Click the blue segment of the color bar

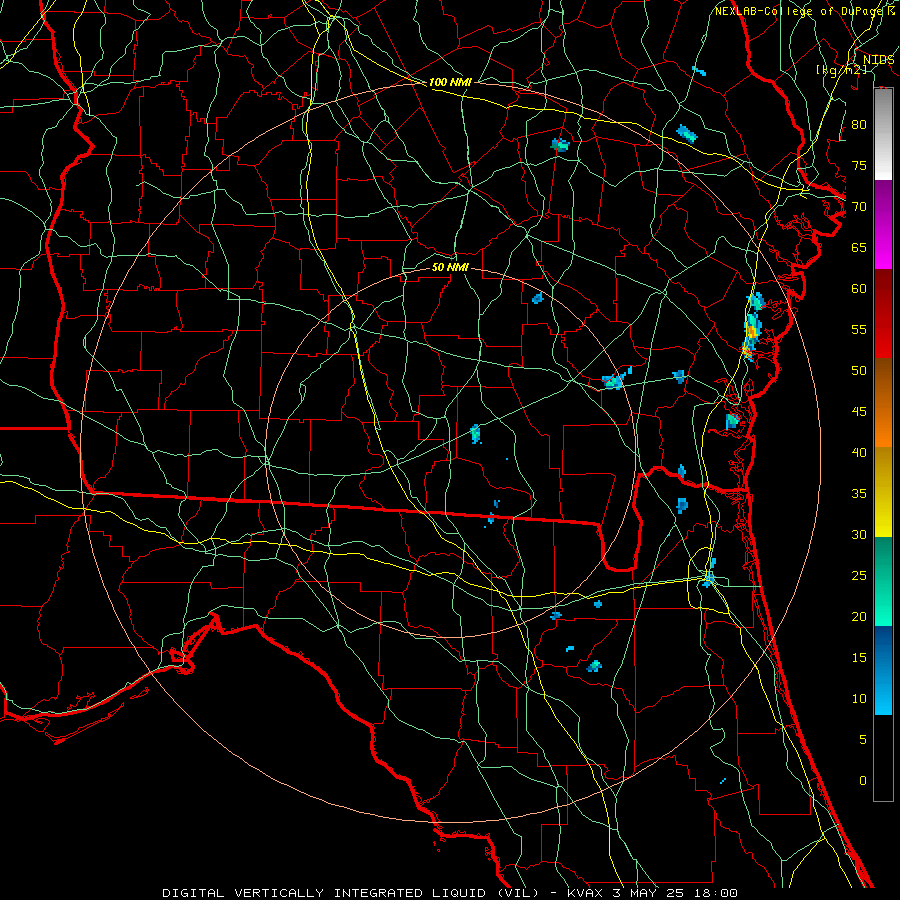[x=883, y=670]
